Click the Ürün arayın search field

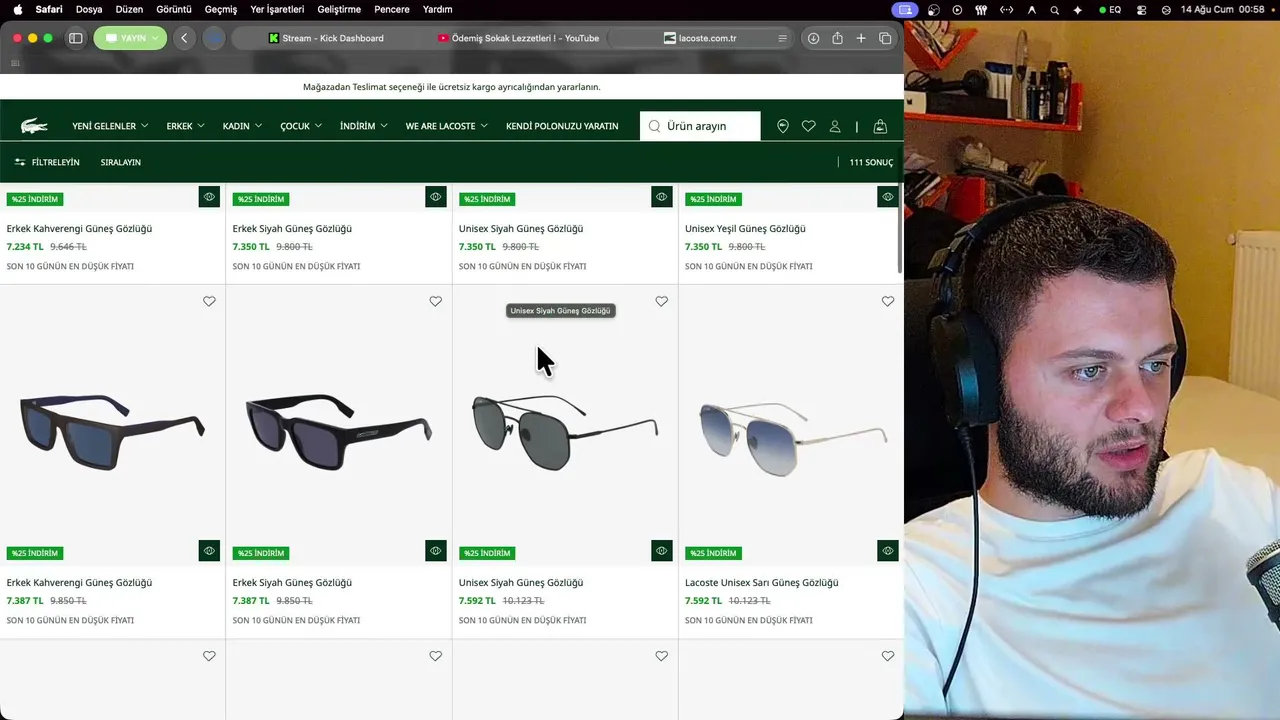[700, 126]
